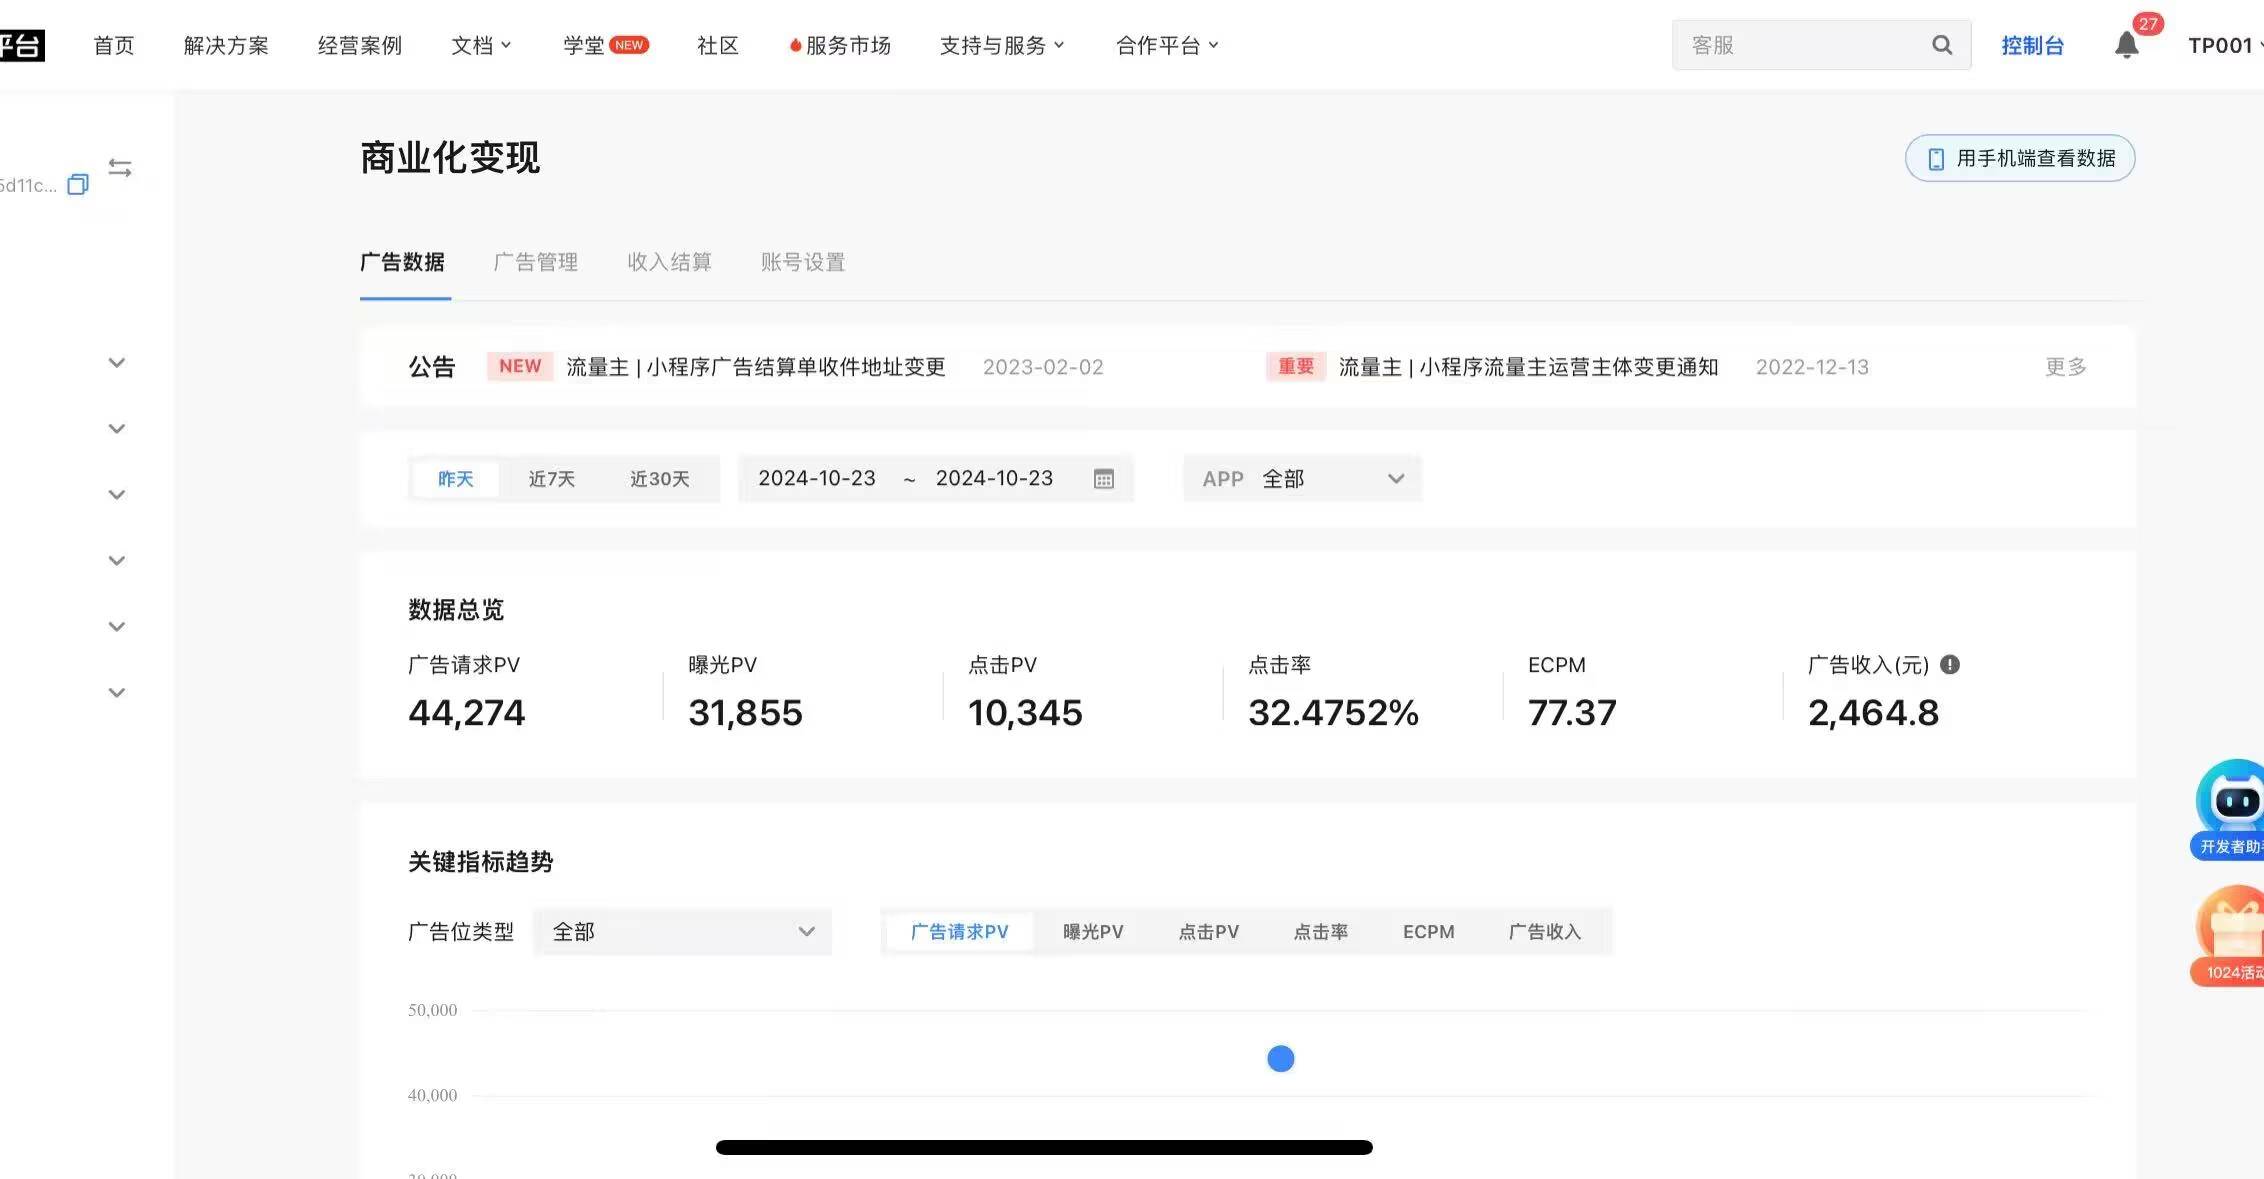Switch to the 收入结算 tab

click(668, 262)
